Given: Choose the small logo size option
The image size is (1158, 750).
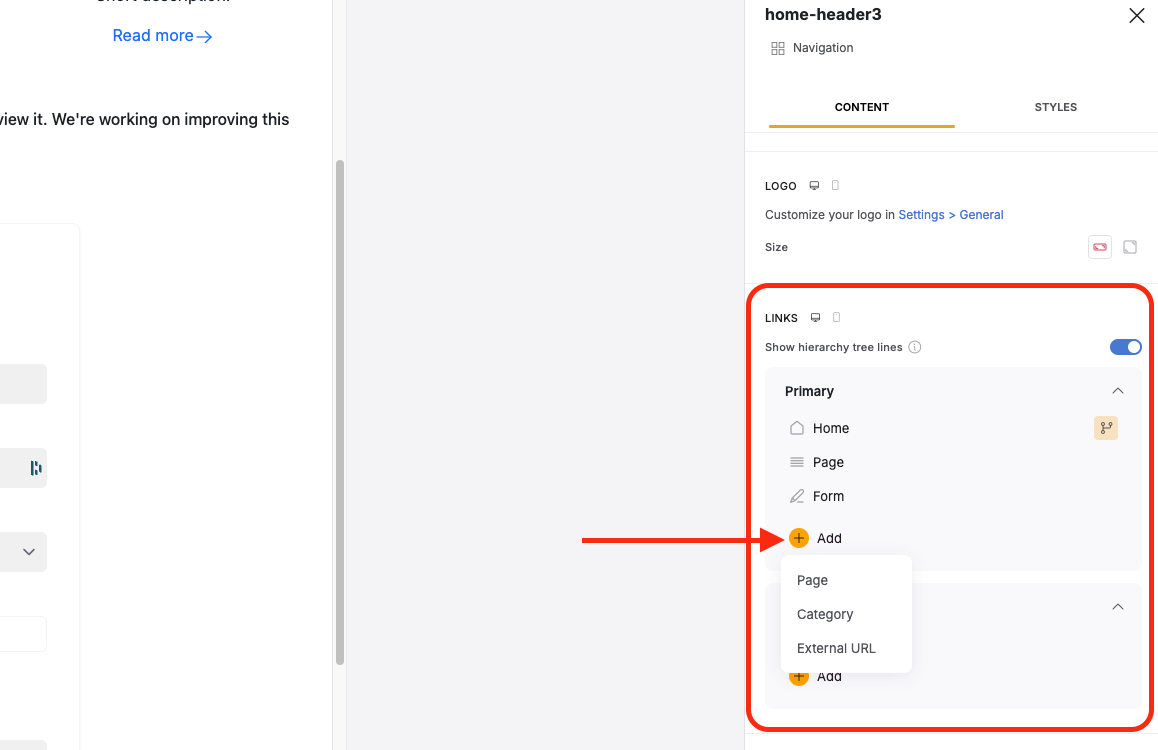Looking at the screenshot, I should coord(1100,247).
